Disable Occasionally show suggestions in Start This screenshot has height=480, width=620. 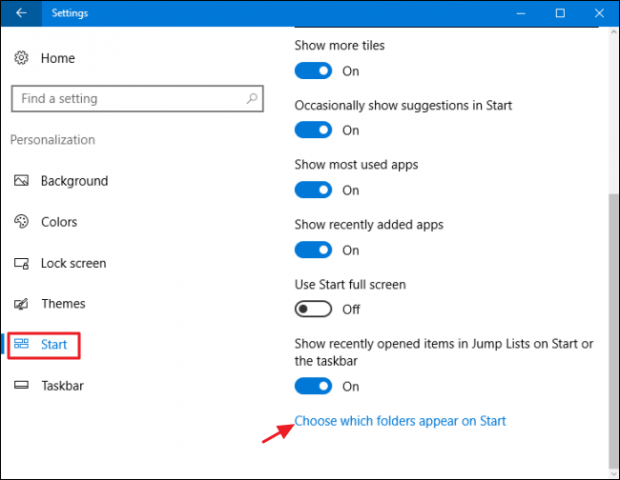pos(313,130)
